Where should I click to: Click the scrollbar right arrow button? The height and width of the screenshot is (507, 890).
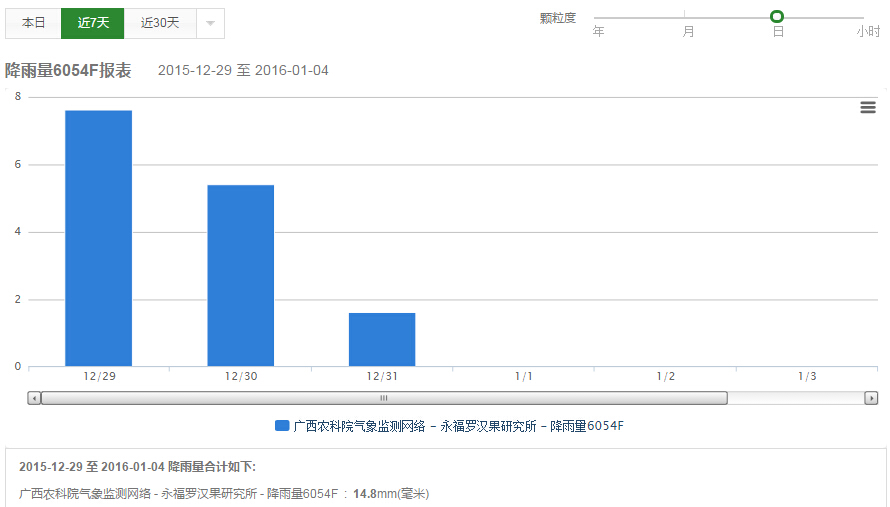click(871, 398)
